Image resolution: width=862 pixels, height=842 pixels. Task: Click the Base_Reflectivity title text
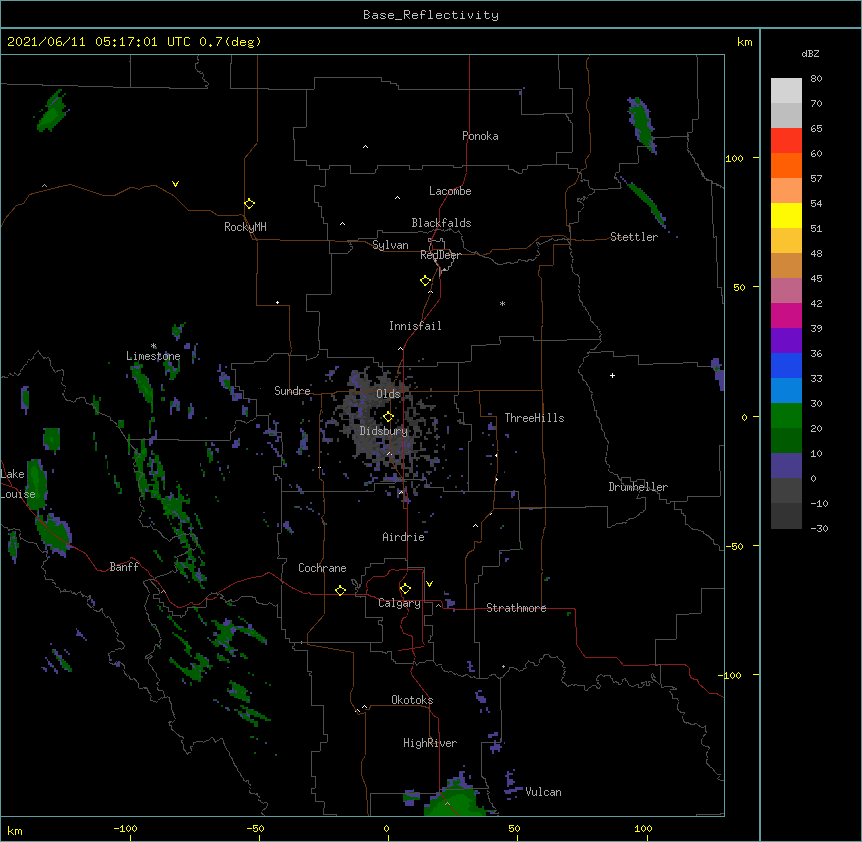tap(430, 15)
